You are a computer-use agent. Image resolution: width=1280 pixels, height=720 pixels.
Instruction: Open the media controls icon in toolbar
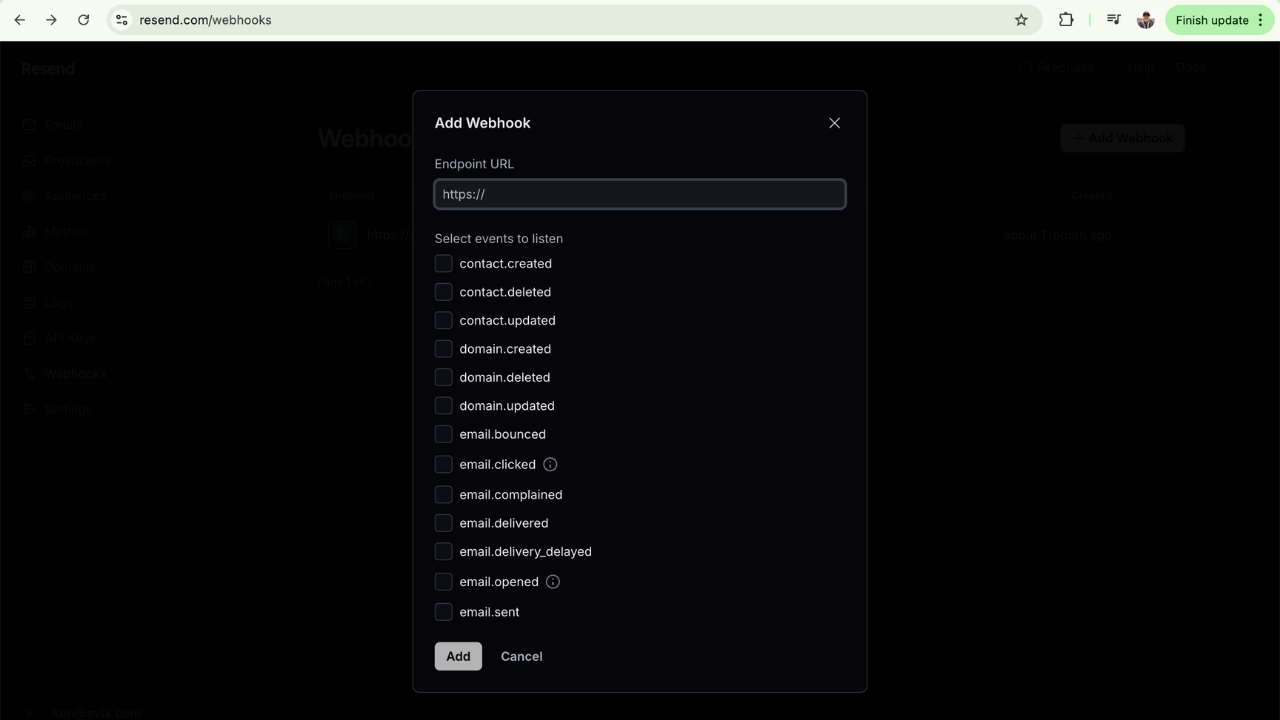(1113, 20)
